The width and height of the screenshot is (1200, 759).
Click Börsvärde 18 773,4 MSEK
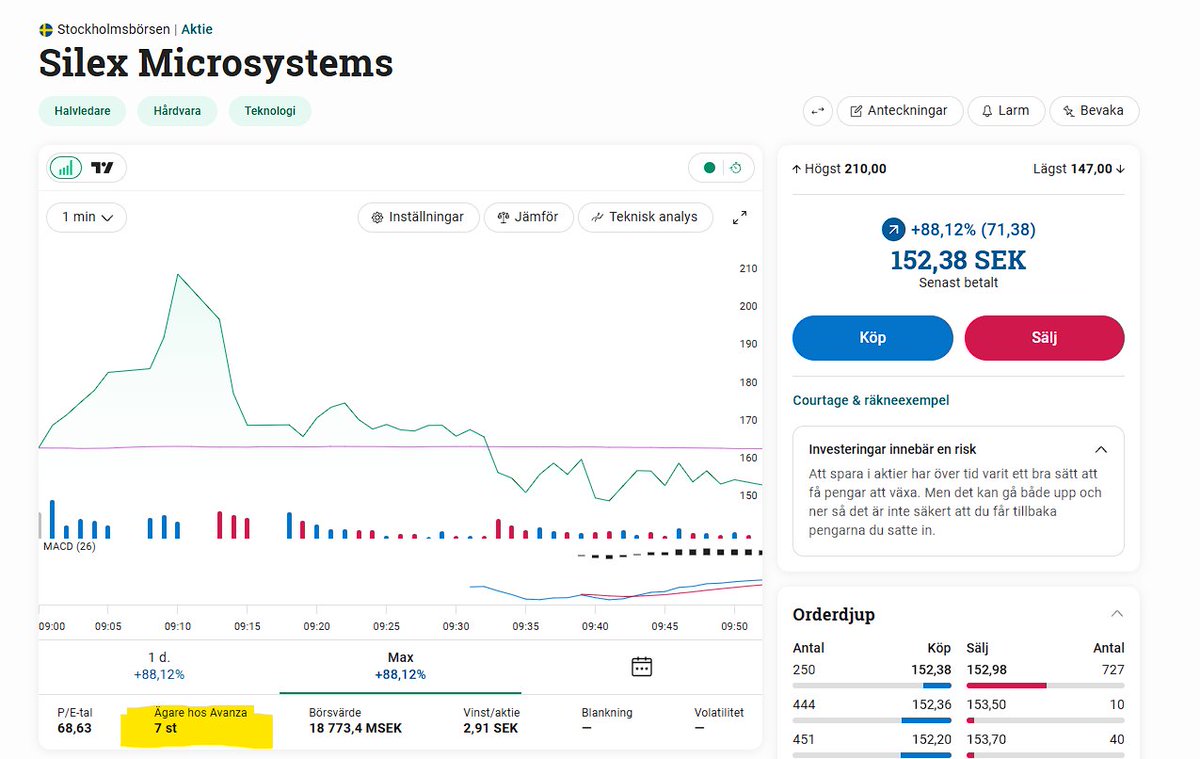pyautogui.click(x=355, y=720)
